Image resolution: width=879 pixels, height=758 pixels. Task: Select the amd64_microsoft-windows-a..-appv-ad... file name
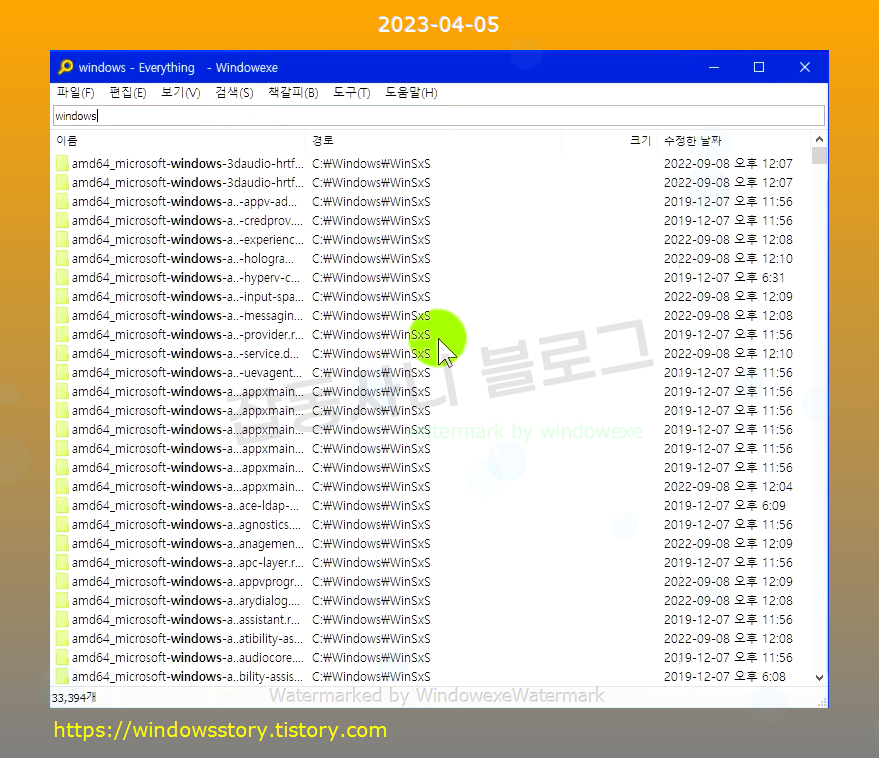184,201
